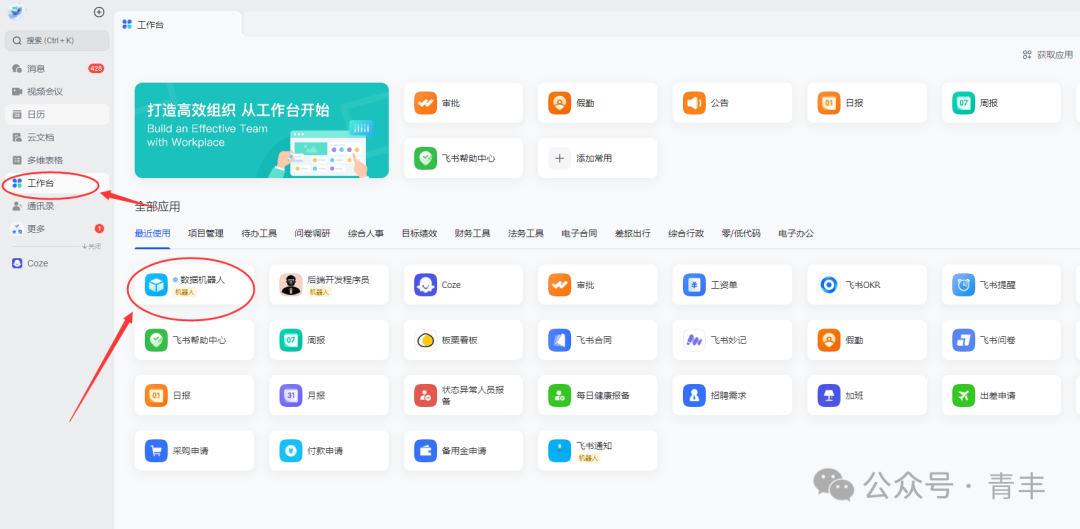Click the 工作台 tab at the top
This screenshot has height=529, width=1080.
(178, 24)
